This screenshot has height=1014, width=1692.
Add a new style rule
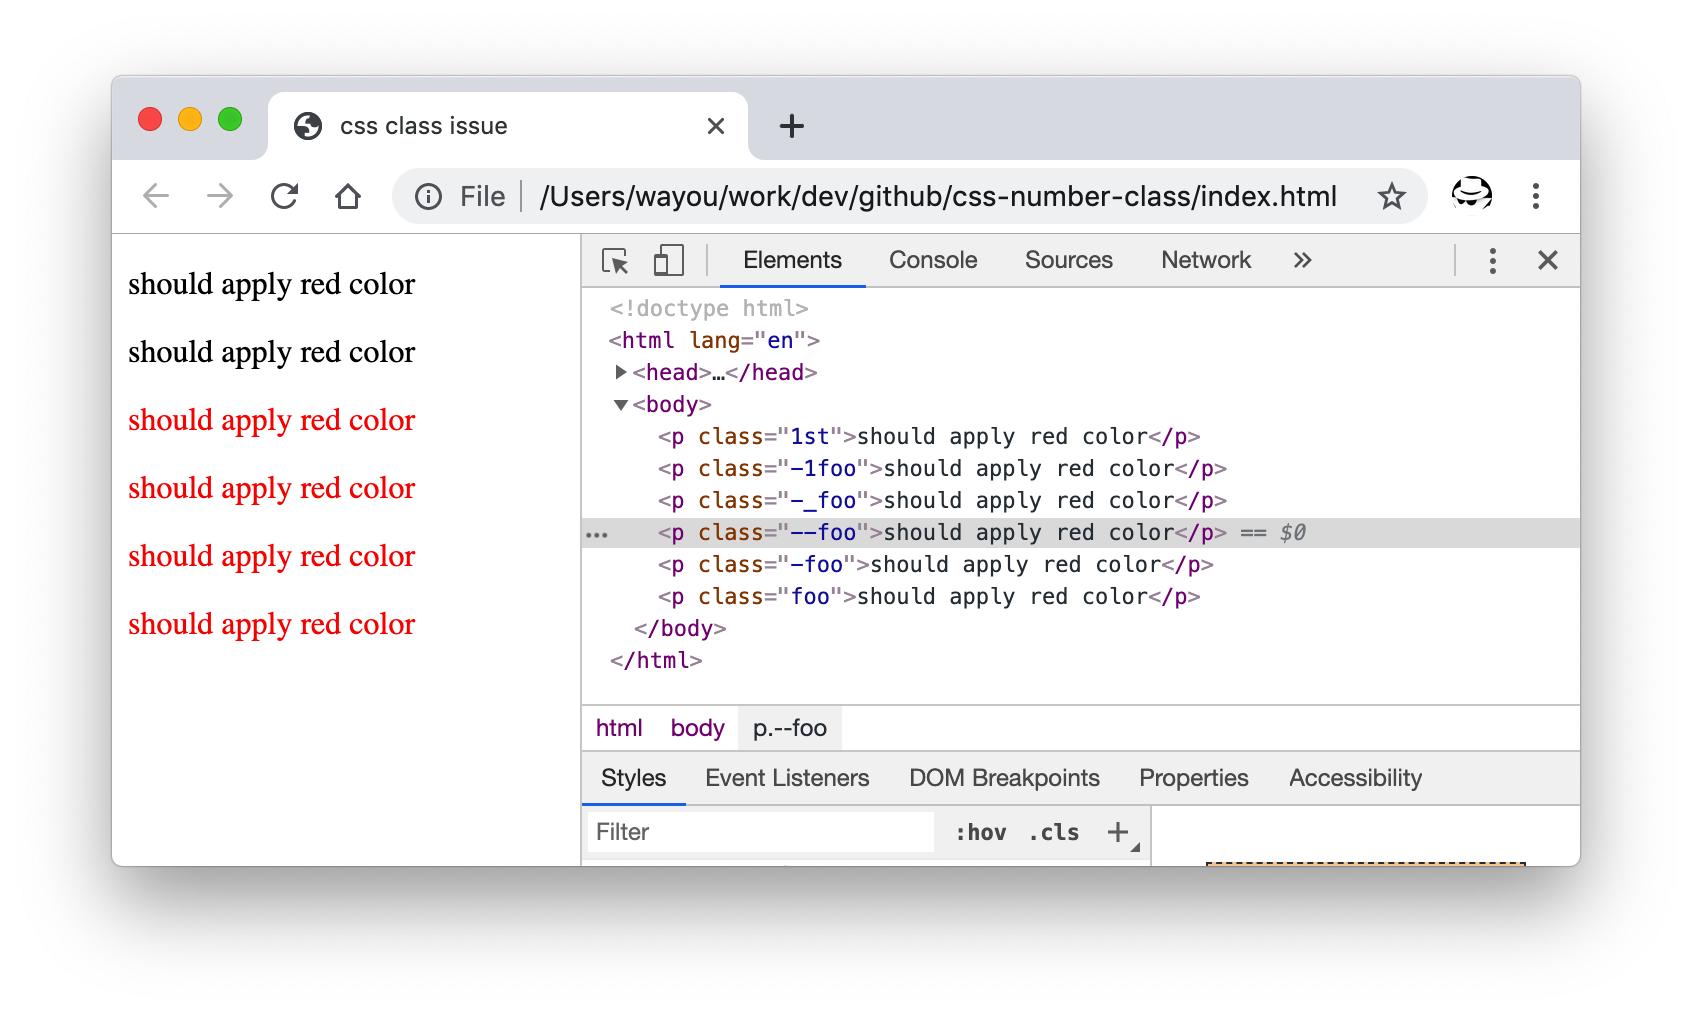(1118, 832)
